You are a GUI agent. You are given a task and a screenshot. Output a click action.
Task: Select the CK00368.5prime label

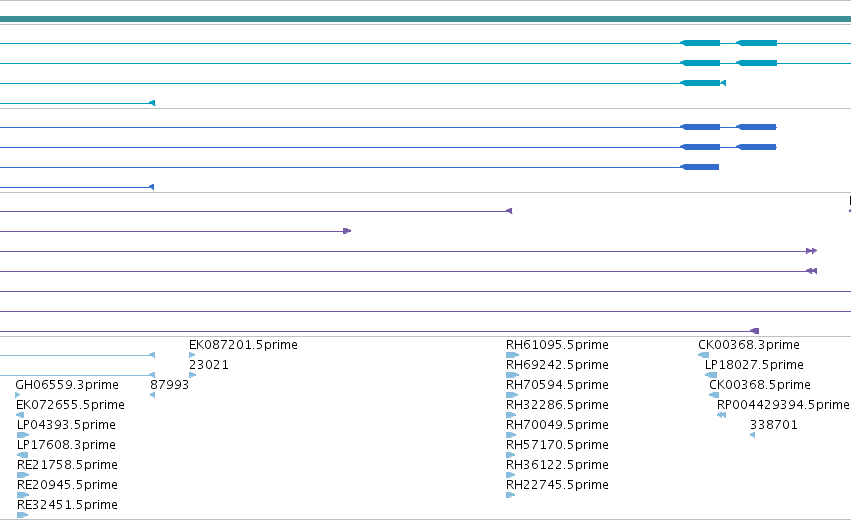[760, 385]
